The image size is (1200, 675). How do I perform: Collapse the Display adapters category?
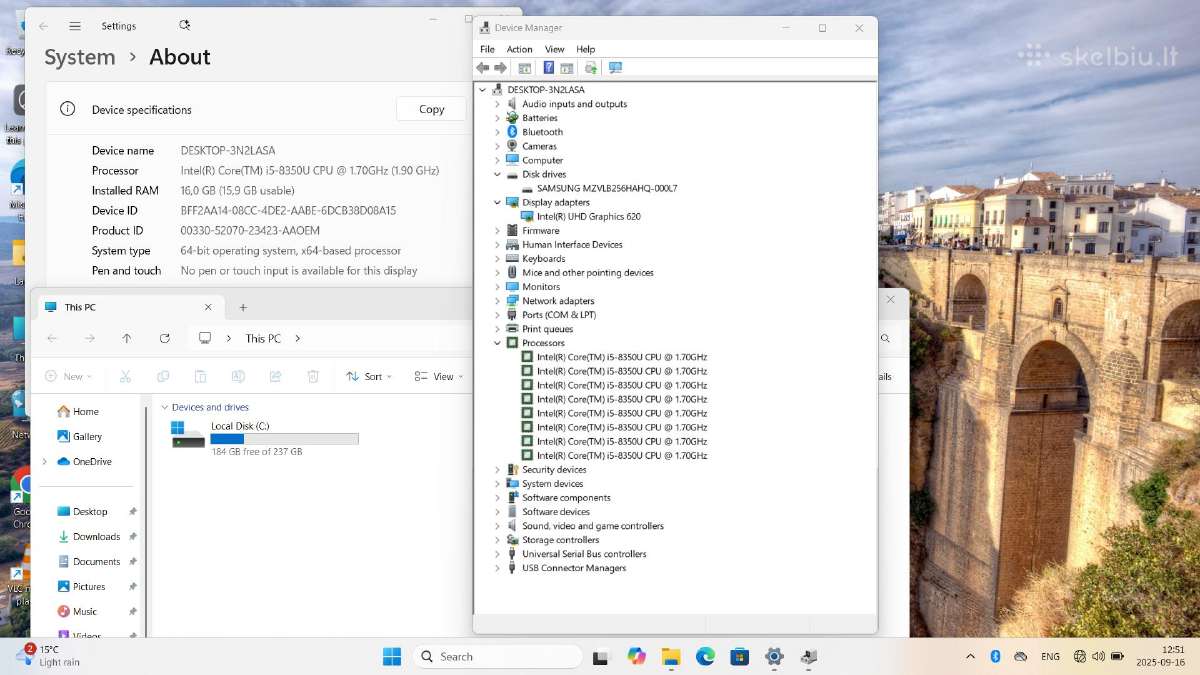tap(497, 202)
